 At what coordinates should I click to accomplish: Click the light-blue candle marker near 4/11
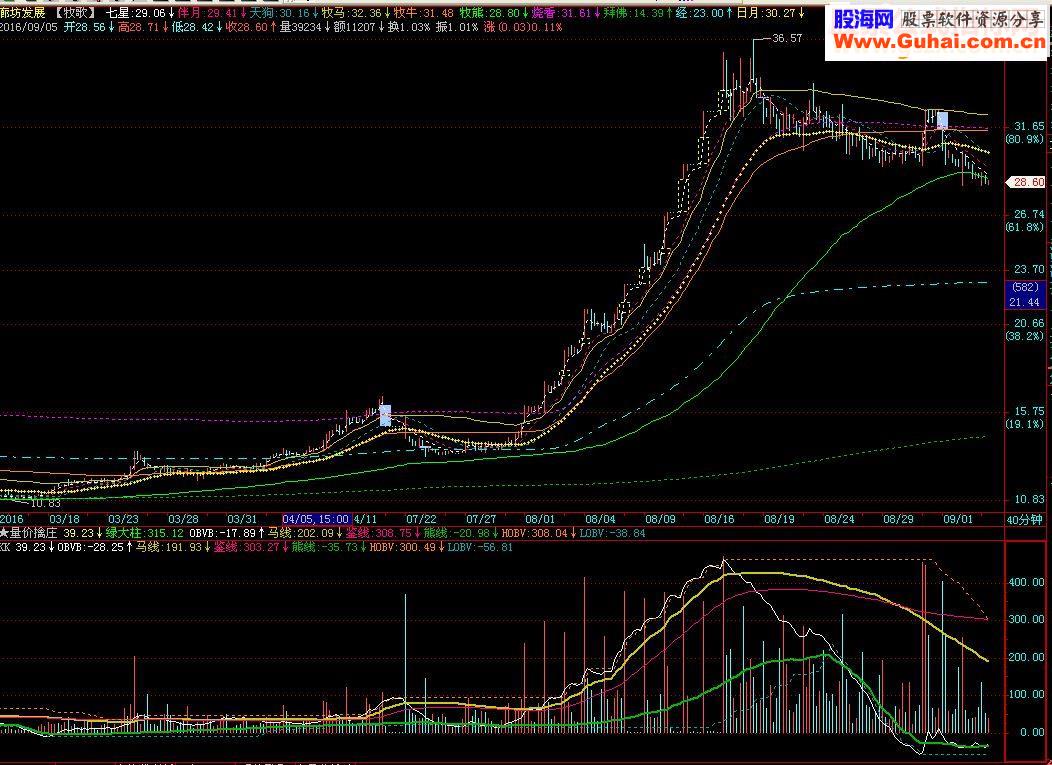pyautogui.click(x=385, y=415)
